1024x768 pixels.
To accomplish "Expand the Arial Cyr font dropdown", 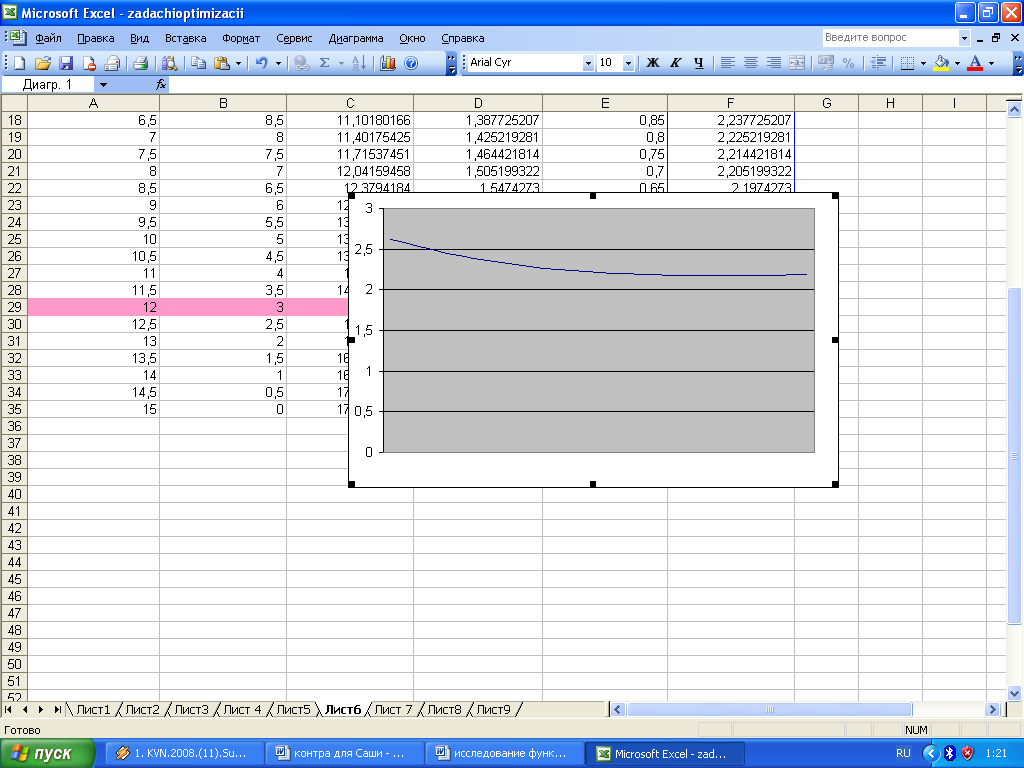I will click(x=588, y=63).
